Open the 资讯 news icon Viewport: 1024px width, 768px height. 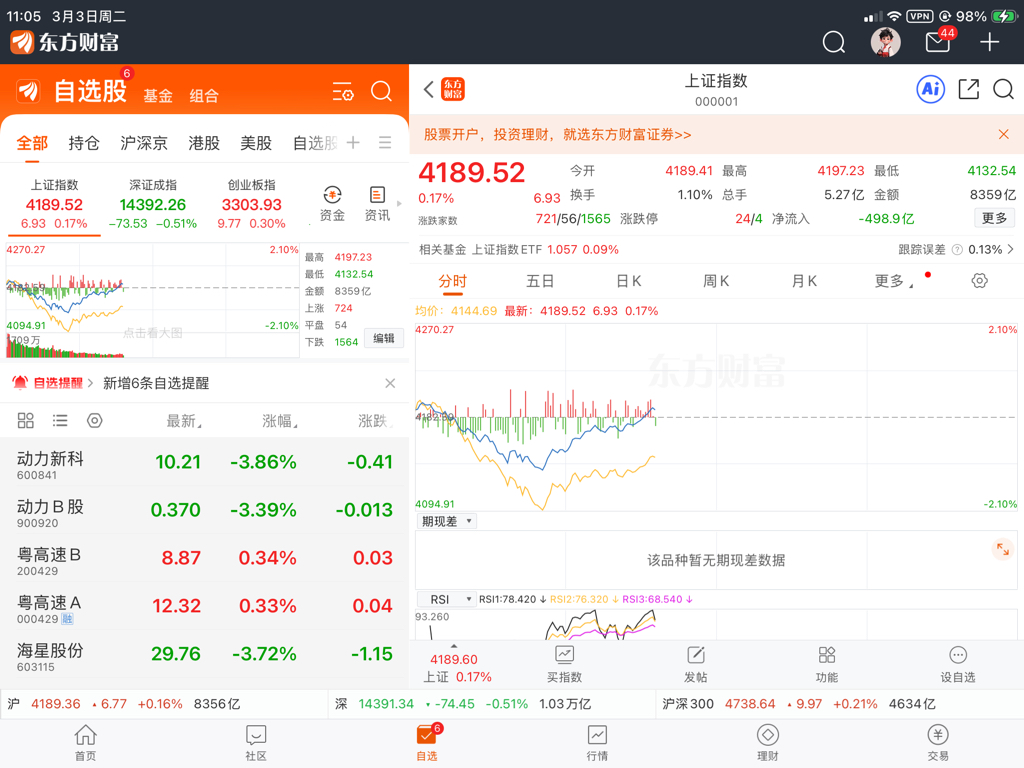(377, 204)
